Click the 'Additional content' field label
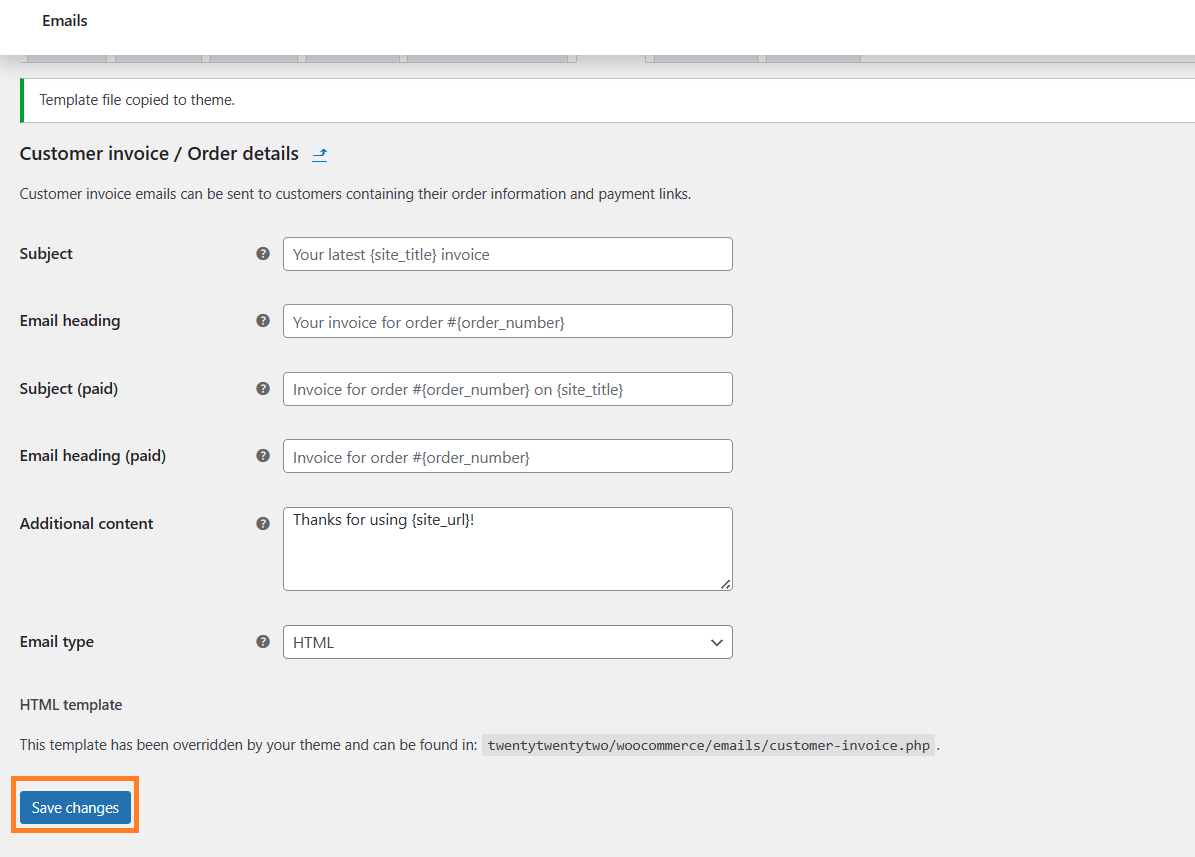The height and width of the screenshot is (857, 1195). tap(87, 524)
